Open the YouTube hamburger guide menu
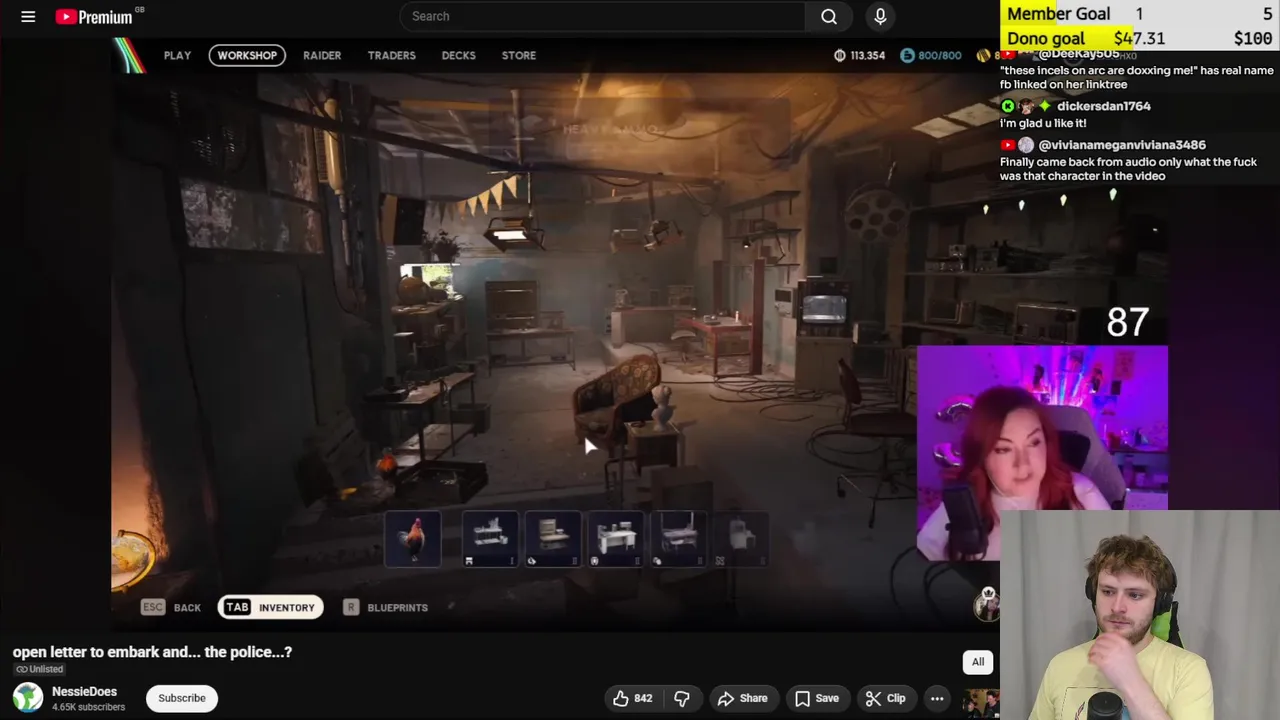This screenshot has width=1280, height=720. [x=28, y=16]
